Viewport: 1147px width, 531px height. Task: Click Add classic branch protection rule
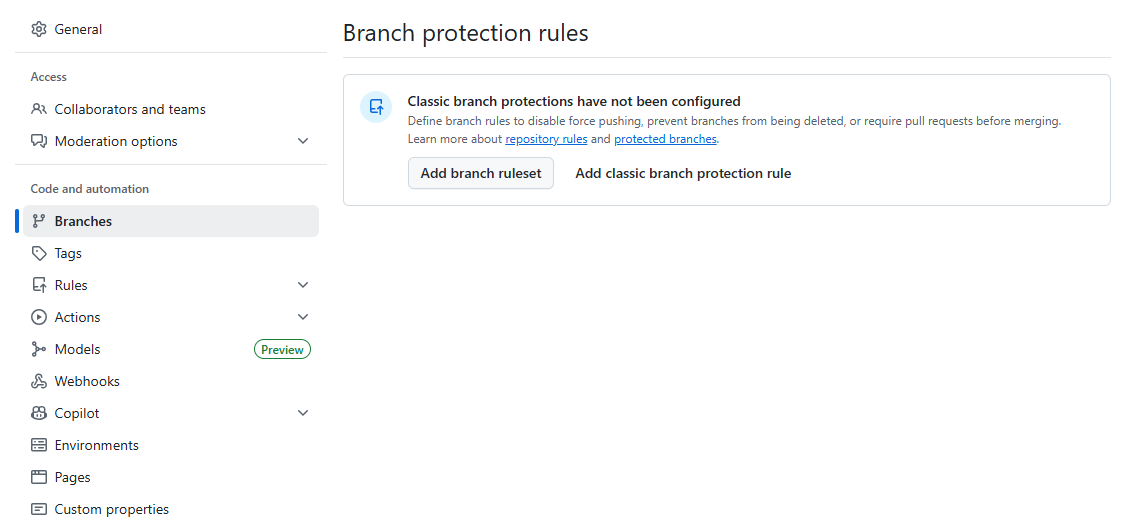pyautogui.click(x=683, y=173)
